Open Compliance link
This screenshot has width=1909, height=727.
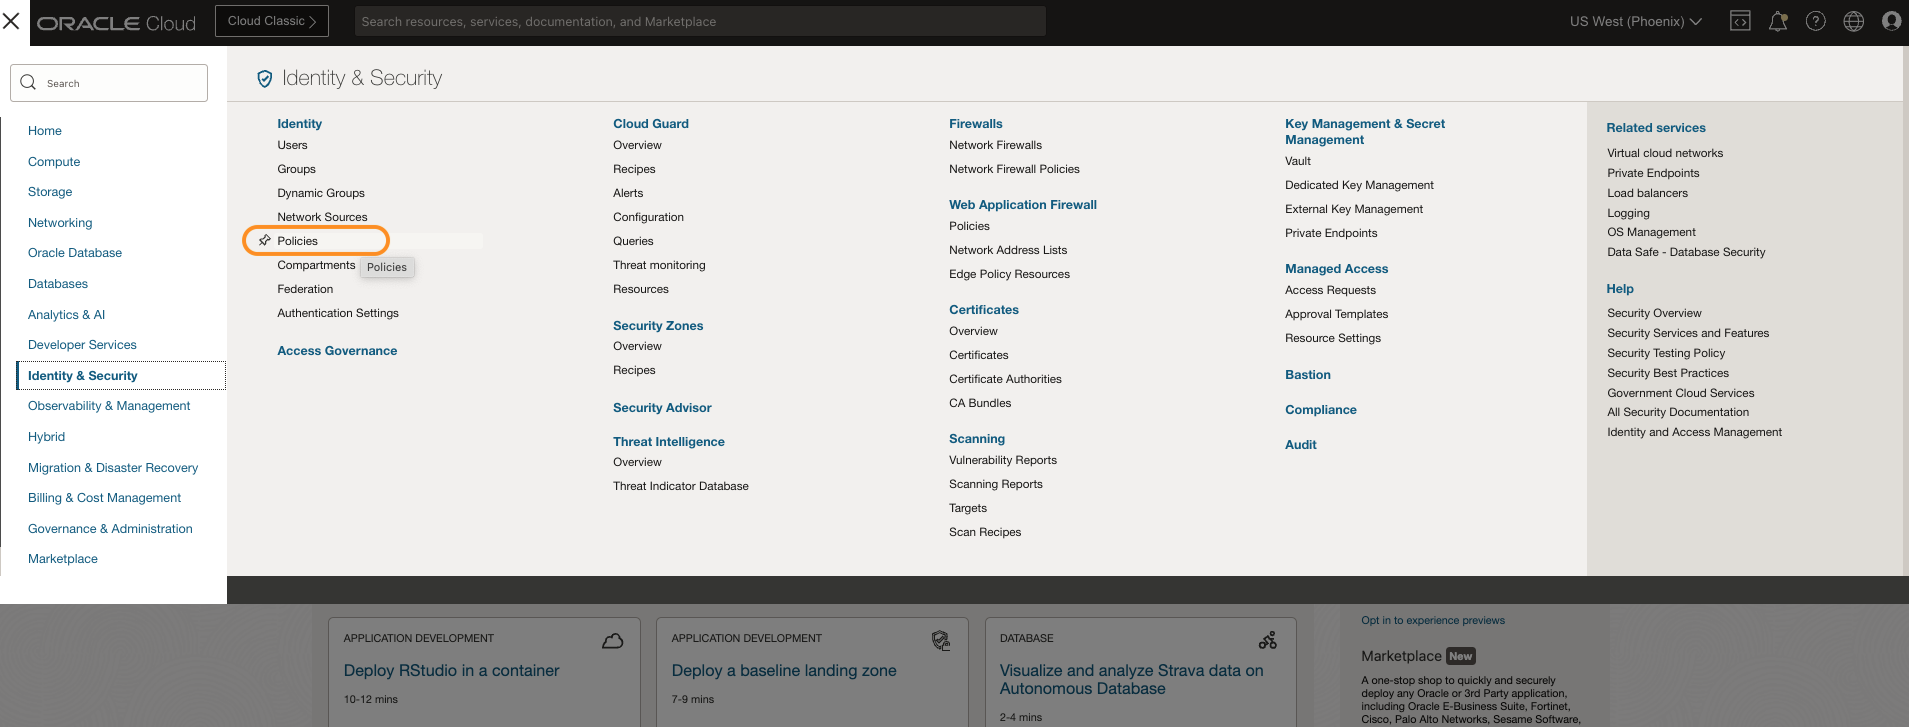point(1321,410)
